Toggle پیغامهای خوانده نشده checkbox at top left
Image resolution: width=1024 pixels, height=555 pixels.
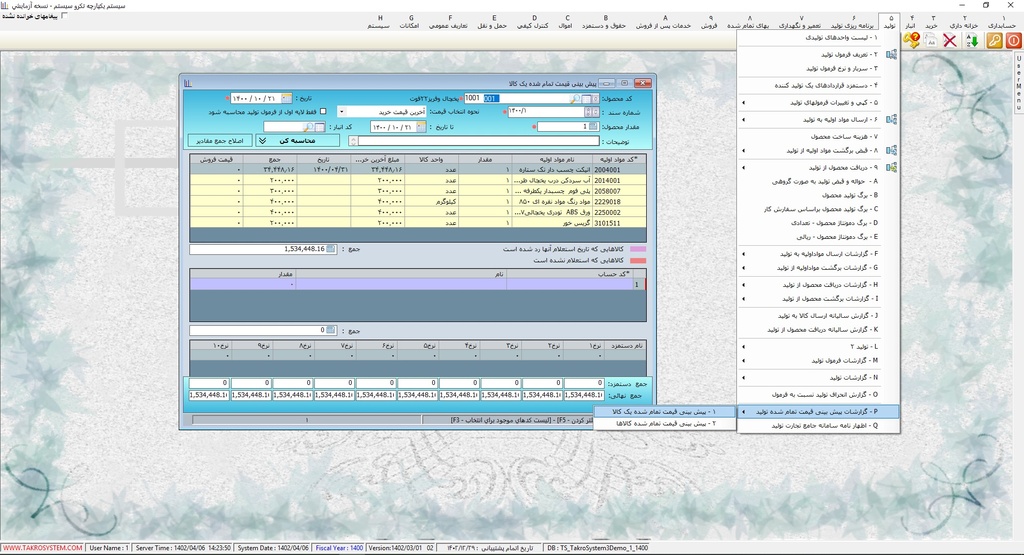(65, 16)
